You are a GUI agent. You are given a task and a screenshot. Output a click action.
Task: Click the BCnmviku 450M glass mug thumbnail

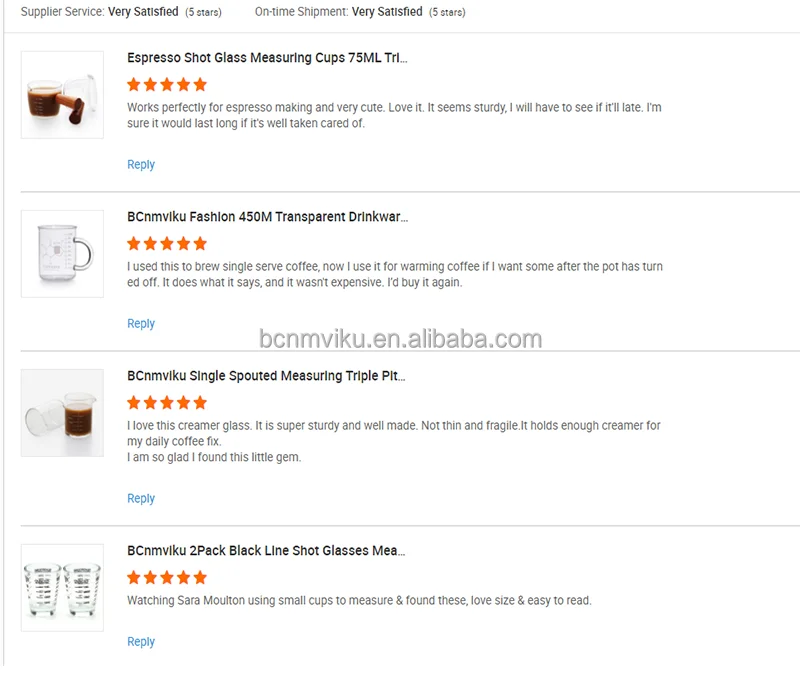pyautogui.click(x=62, y=253)
